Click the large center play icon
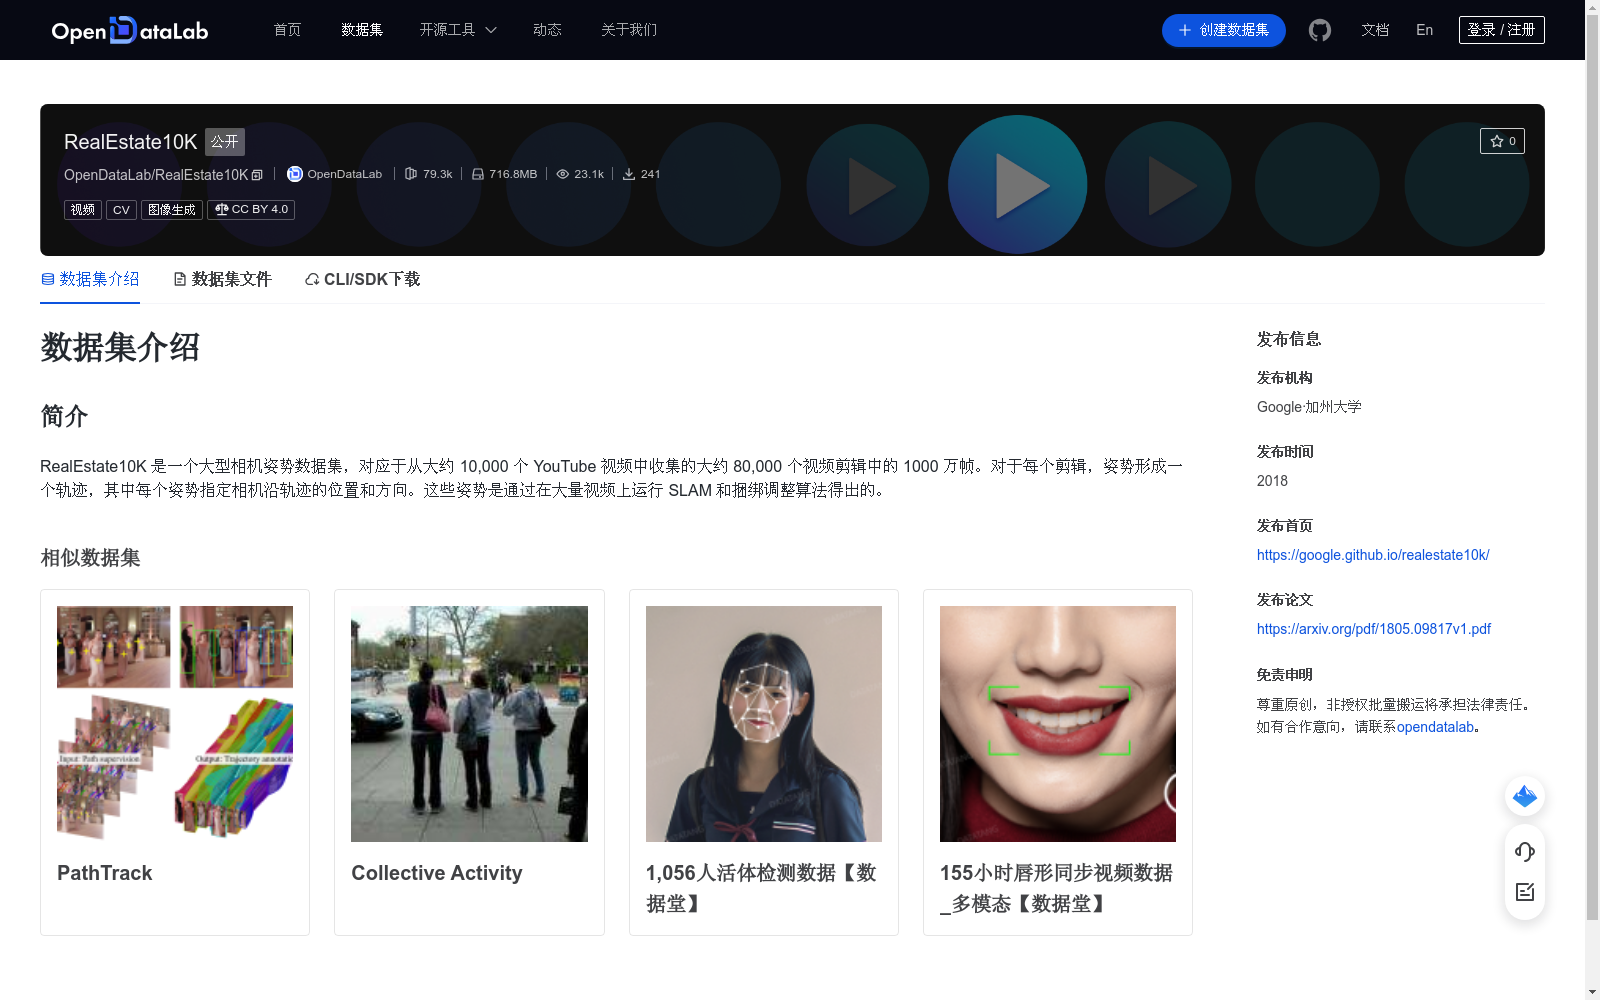Screen dimensions: 1600x1000 (x=1018, y=185)
